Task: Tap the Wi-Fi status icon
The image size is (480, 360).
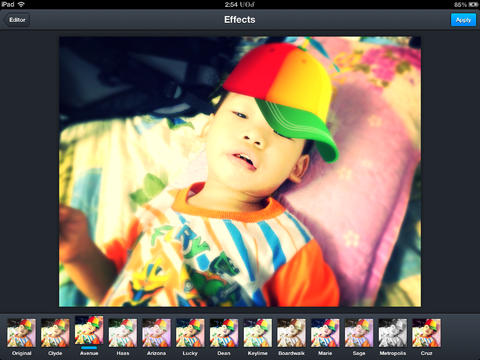Action: pos(21,4)
